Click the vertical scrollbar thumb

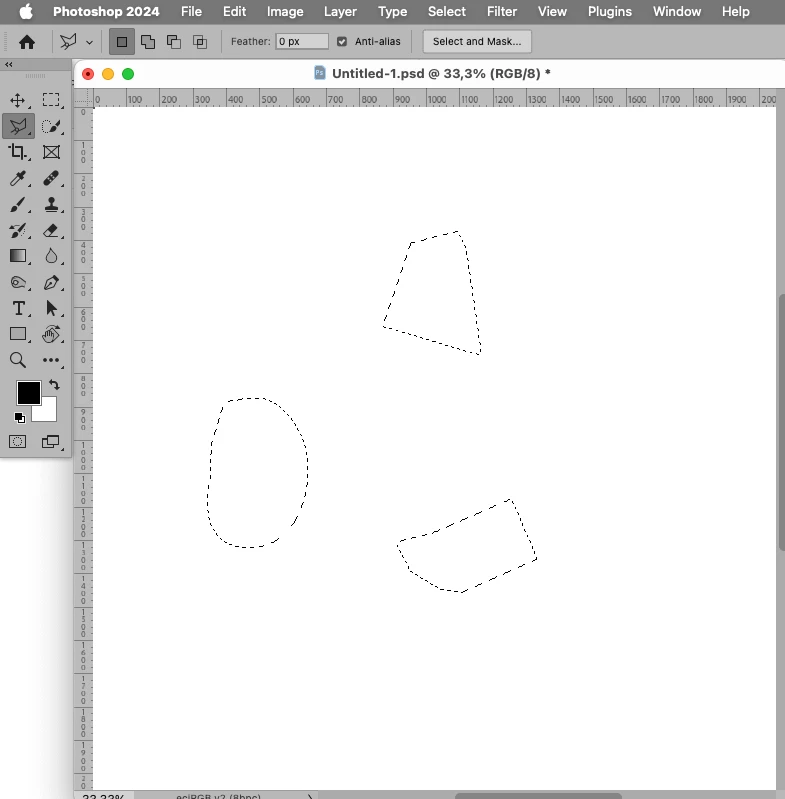[781, 422]
